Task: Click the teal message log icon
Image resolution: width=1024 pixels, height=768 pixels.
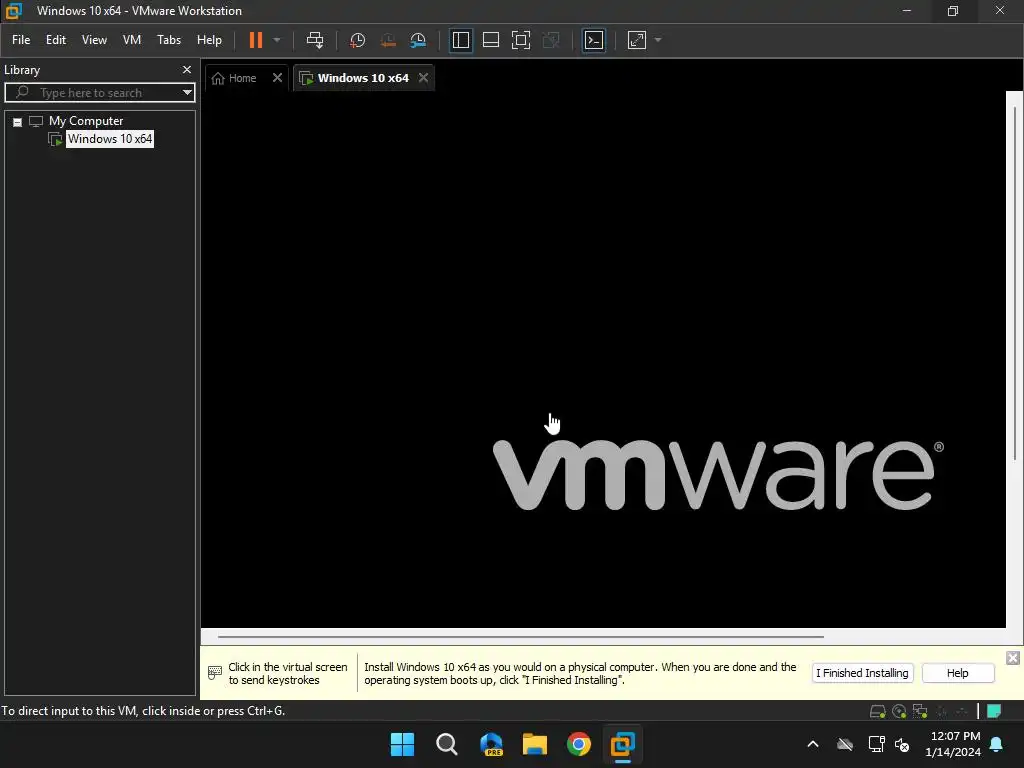Action: pyautogui.click(x=993, y=711)
